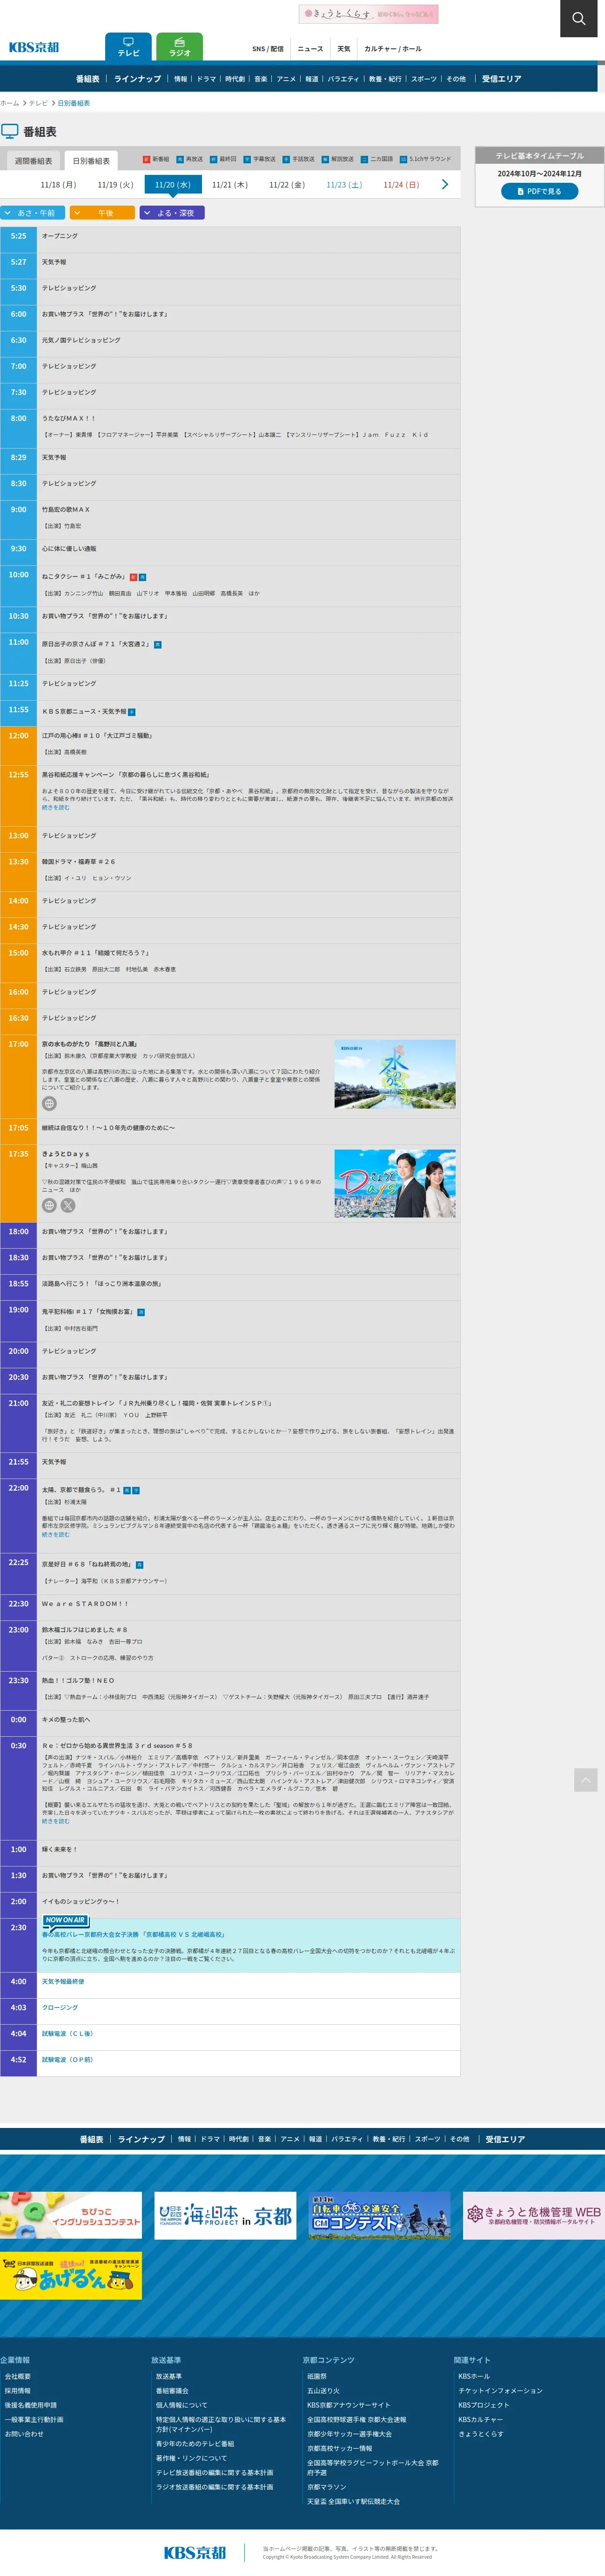Open 天気 header menu
The width and height of the screenshot is (605, 2576).
(x=344, y=49)
